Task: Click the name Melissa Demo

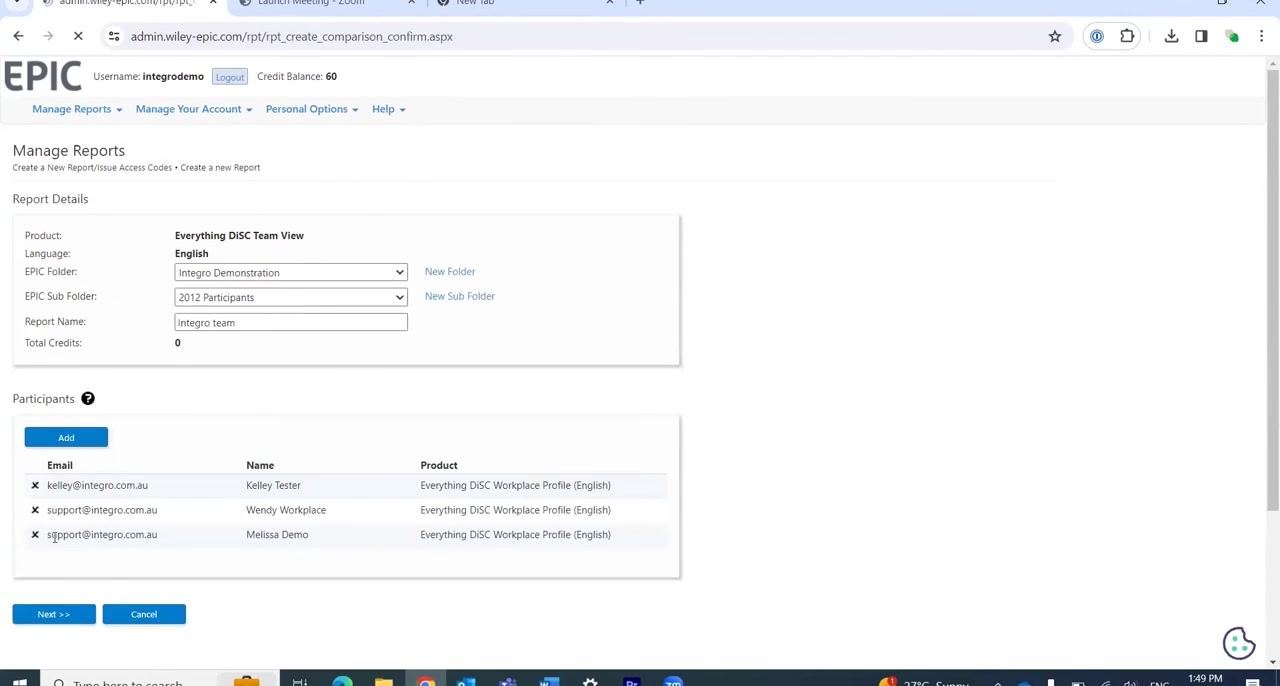Action: pos(277,534)
